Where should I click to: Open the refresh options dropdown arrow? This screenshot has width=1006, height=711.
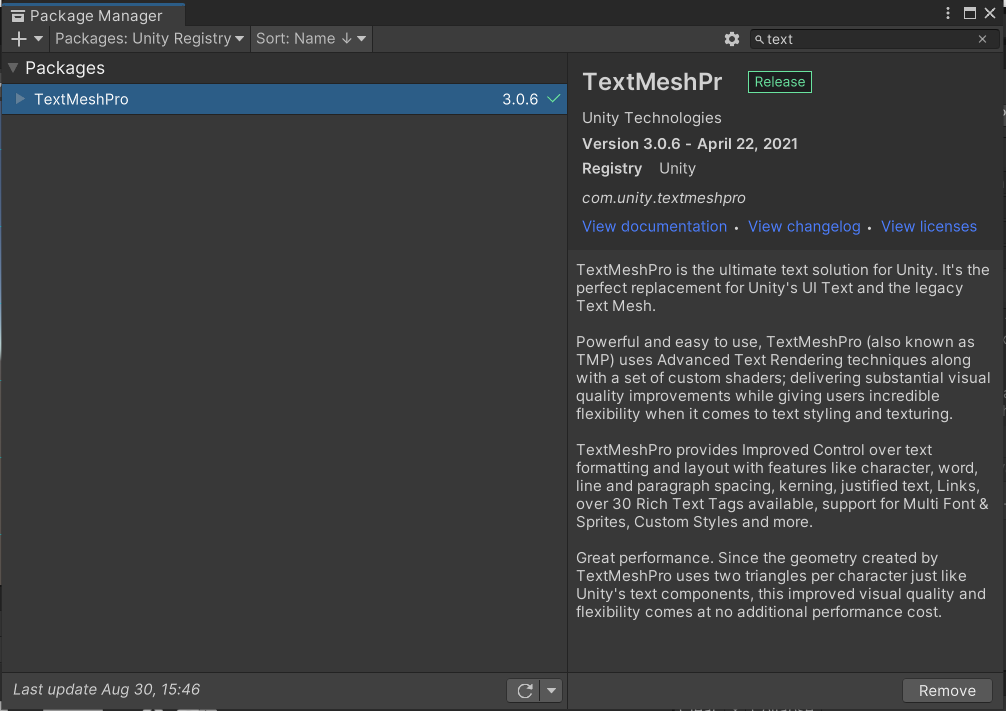(x=552, y=690)
